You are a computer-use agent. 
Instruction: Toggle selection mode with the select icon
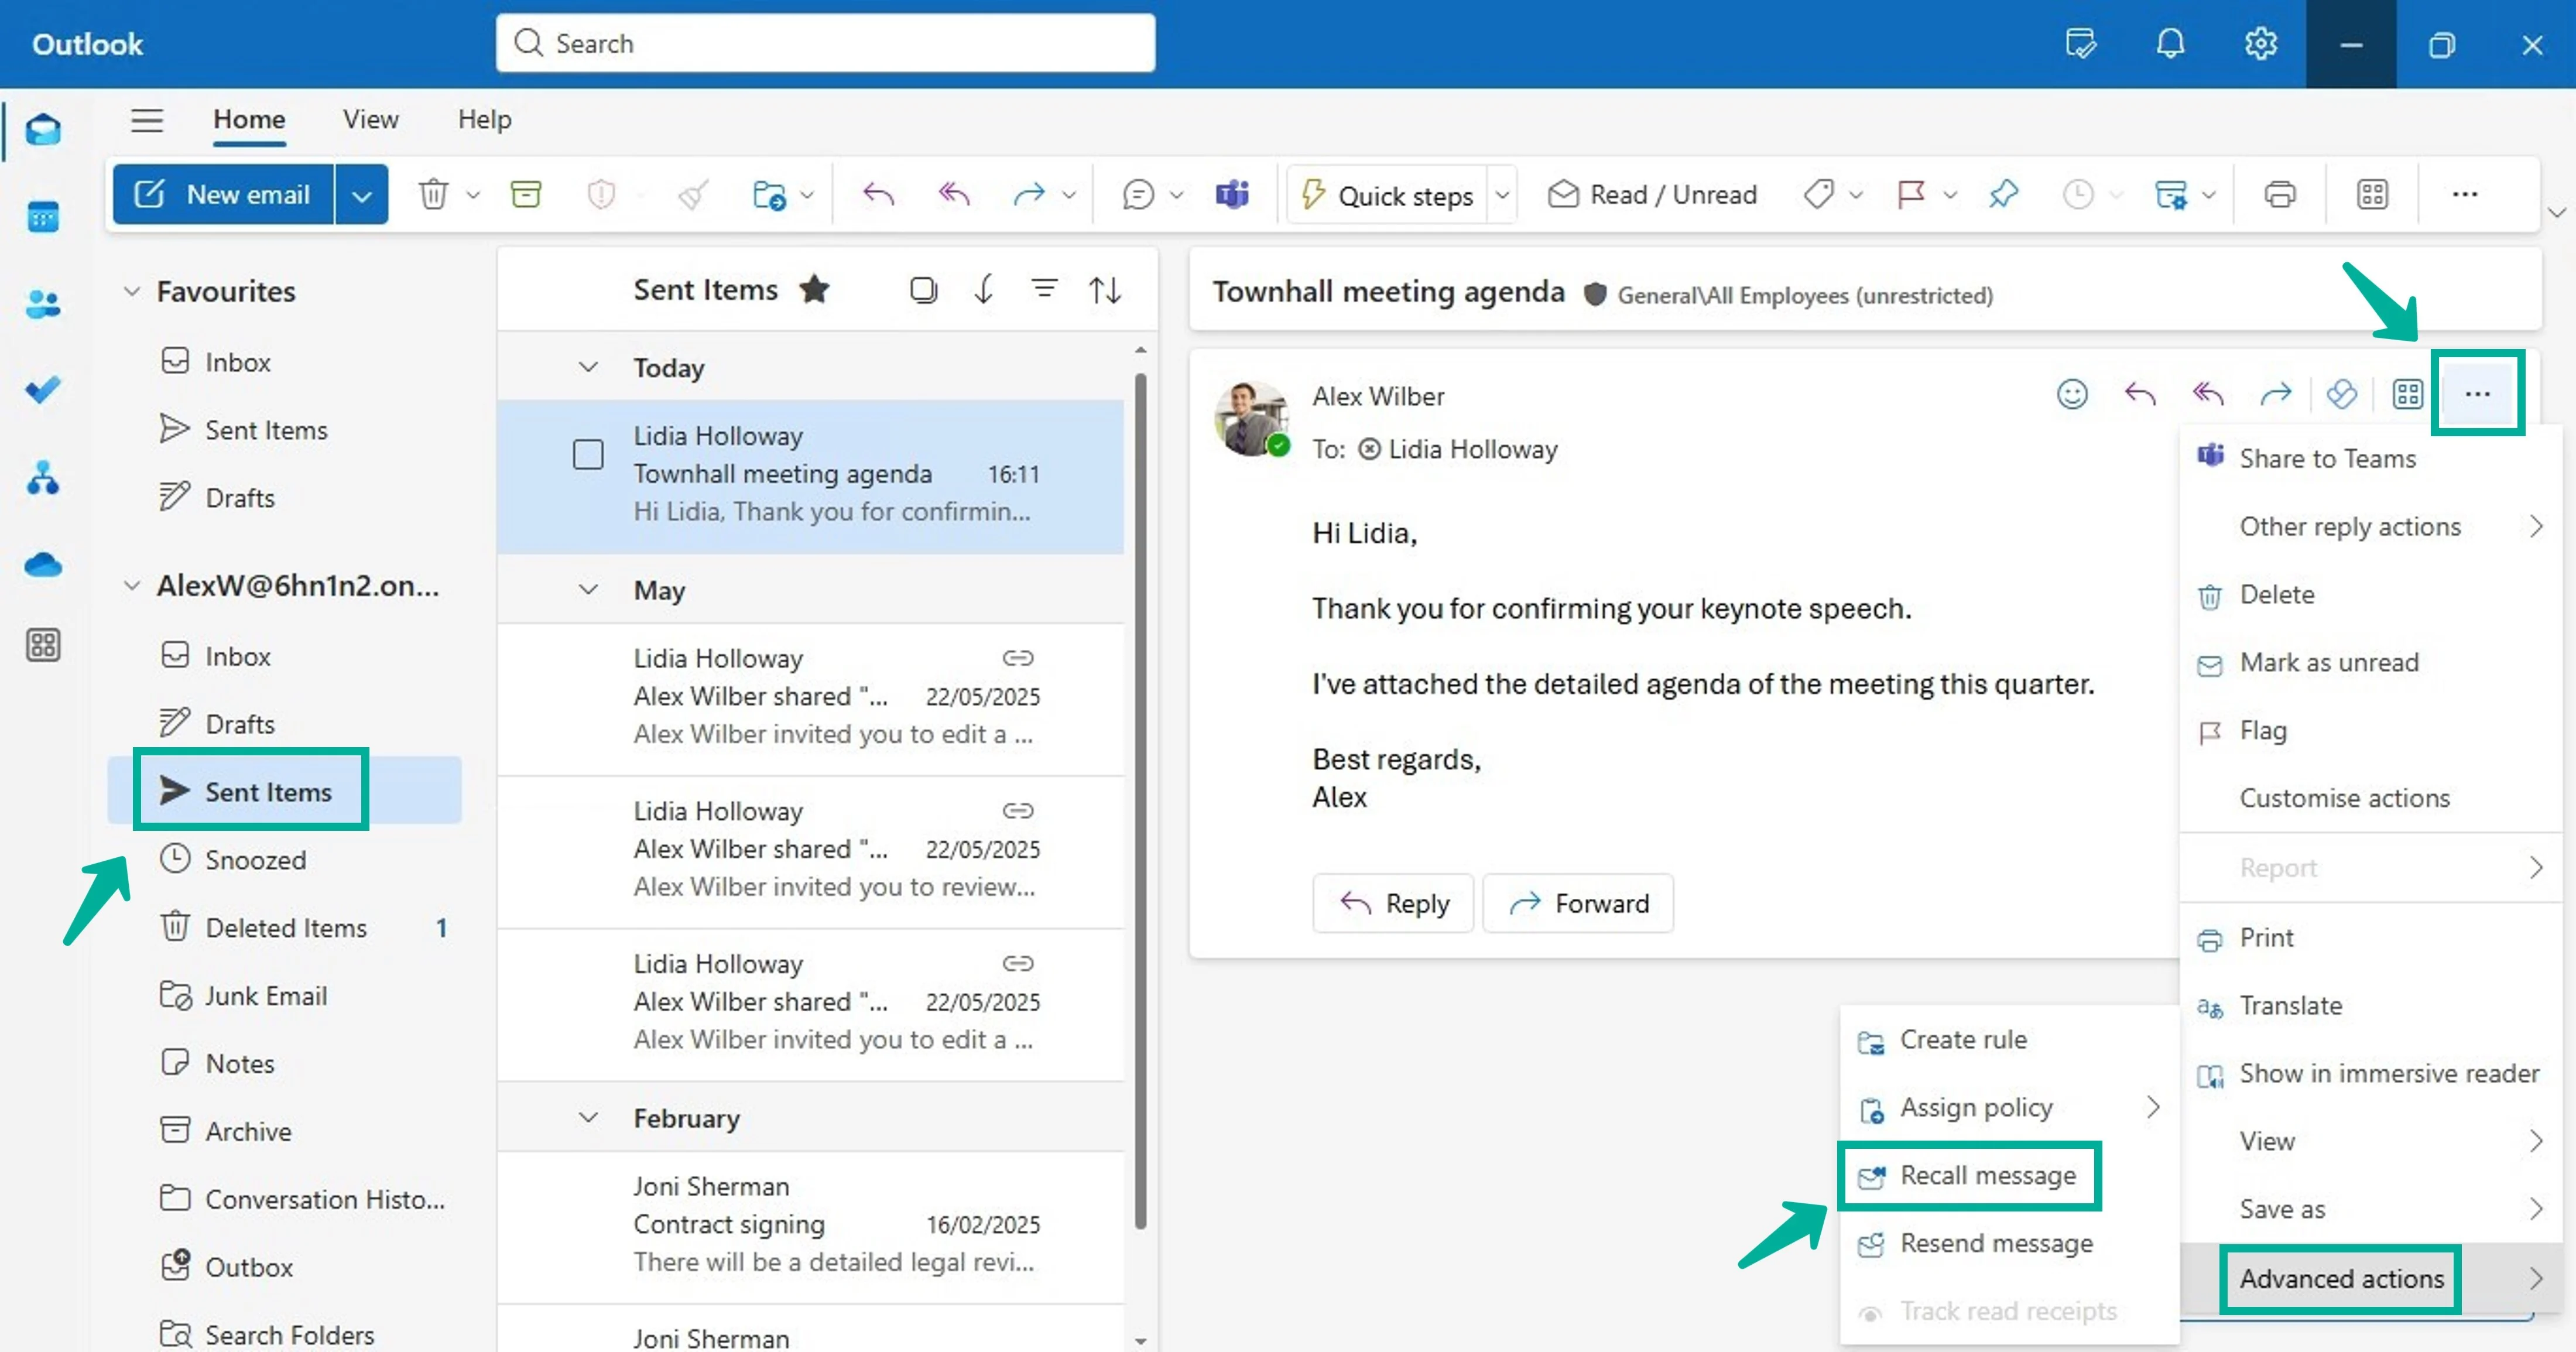click(923, 289)
